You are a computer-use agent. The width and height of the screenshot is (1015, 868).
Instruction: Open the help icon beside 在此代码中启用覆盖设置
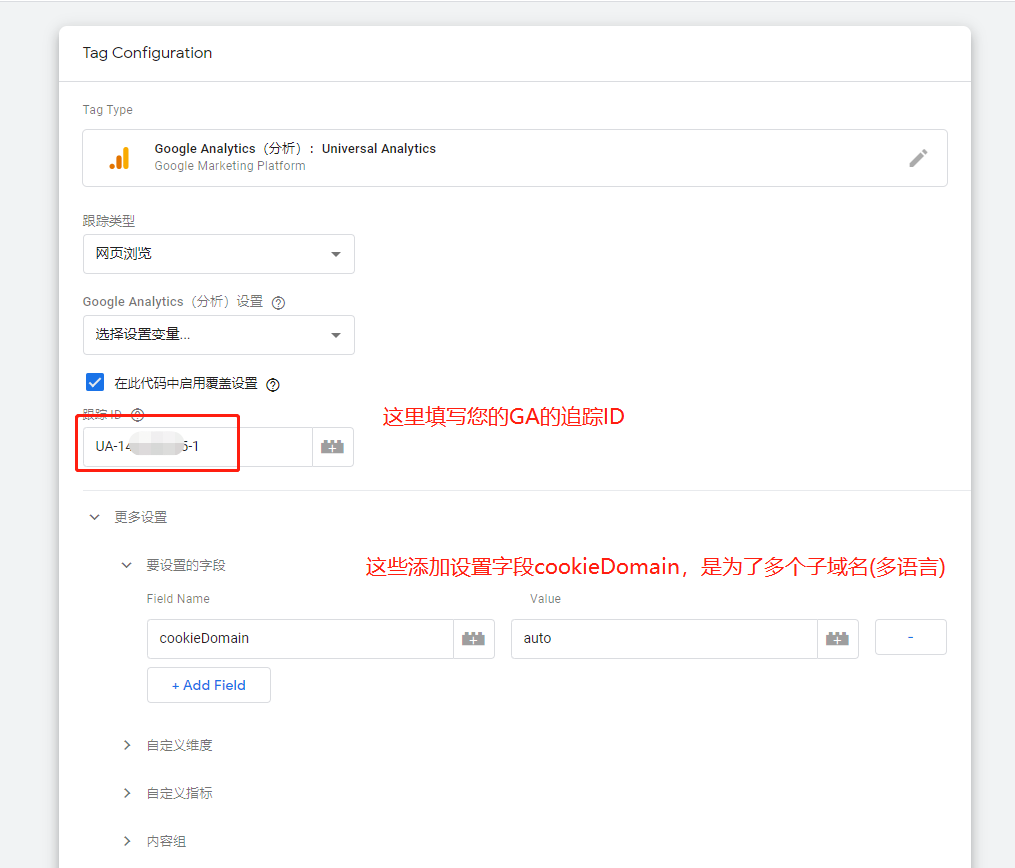coord(273,384)
